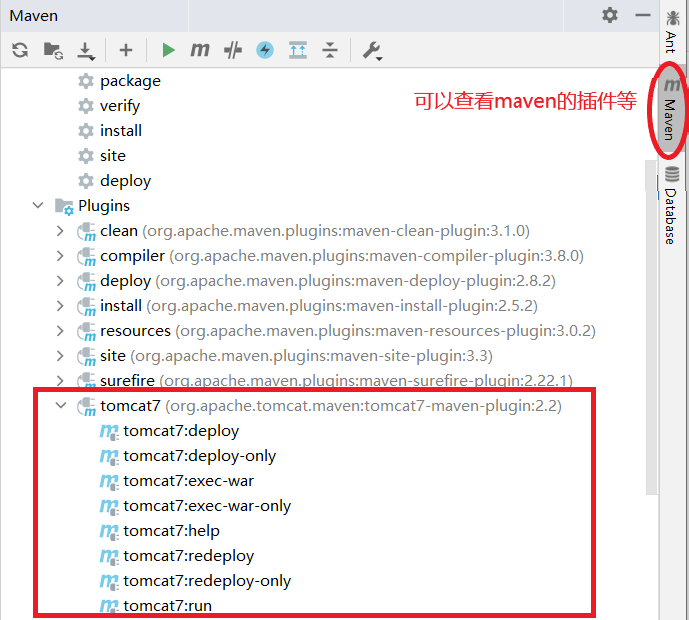Click Add Maven Projects plus icon
The width and height of the screenshot is (689, 620).
pos(125,50)
